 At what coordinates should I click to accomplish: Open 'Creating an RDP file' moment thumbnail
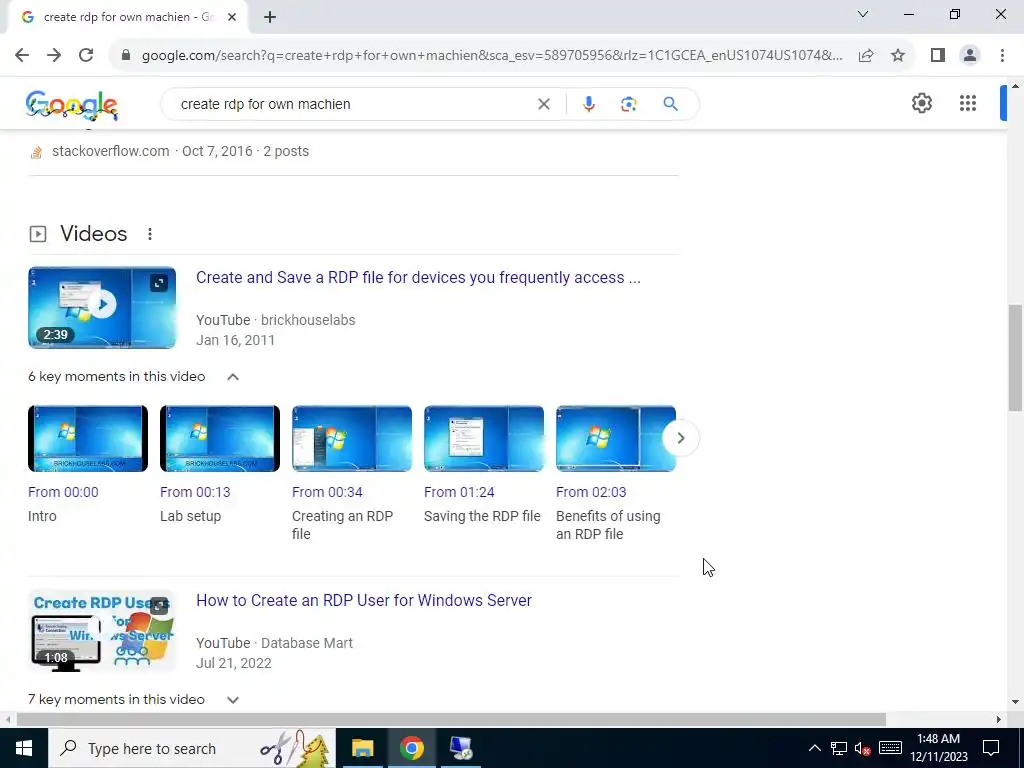click(352, 438)
